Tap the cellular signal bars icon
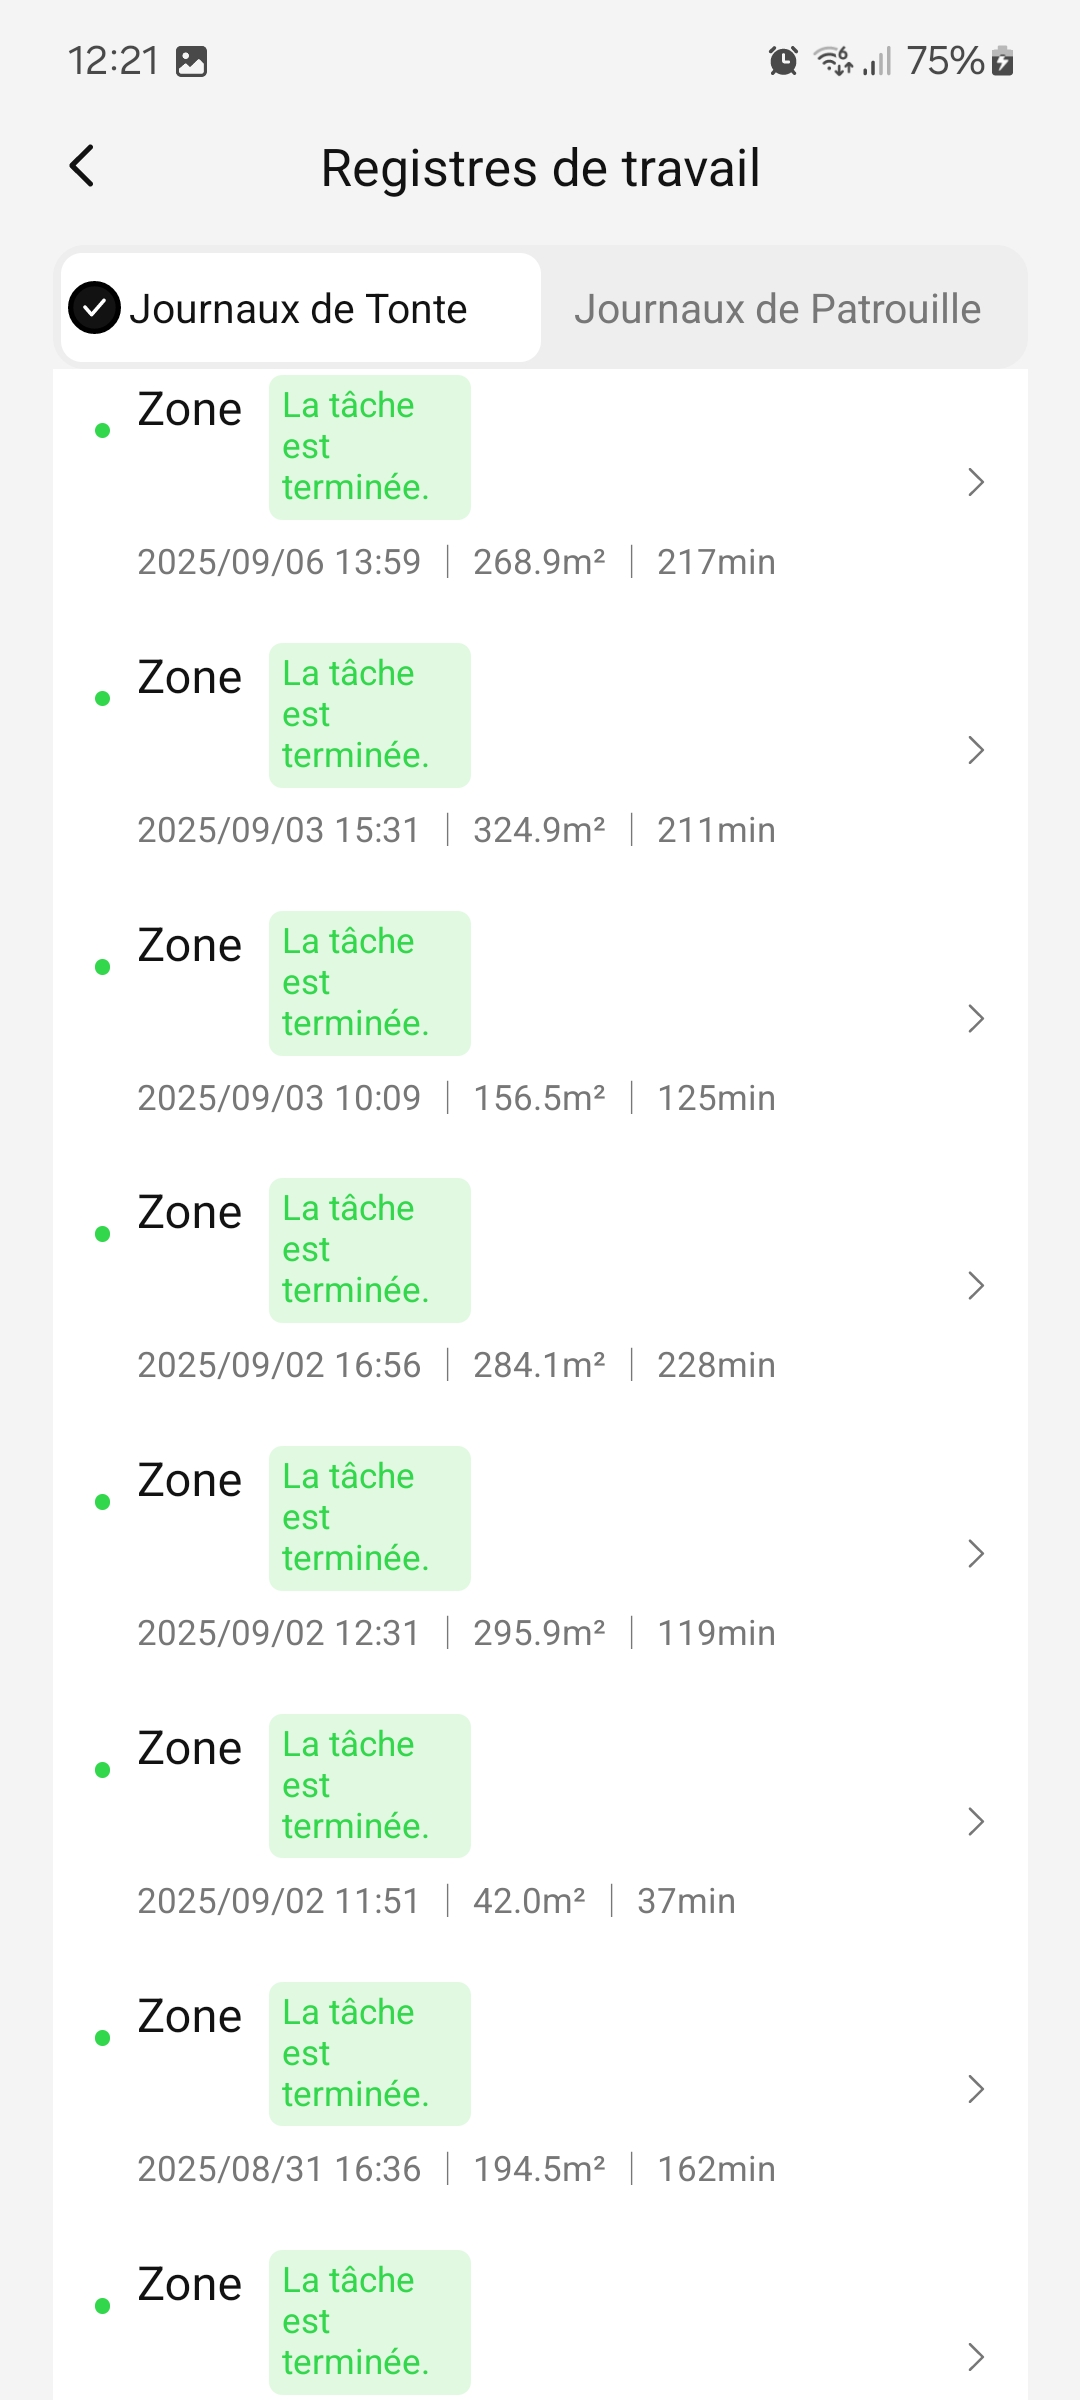Screen dimensions: 1080x2400 877,61
